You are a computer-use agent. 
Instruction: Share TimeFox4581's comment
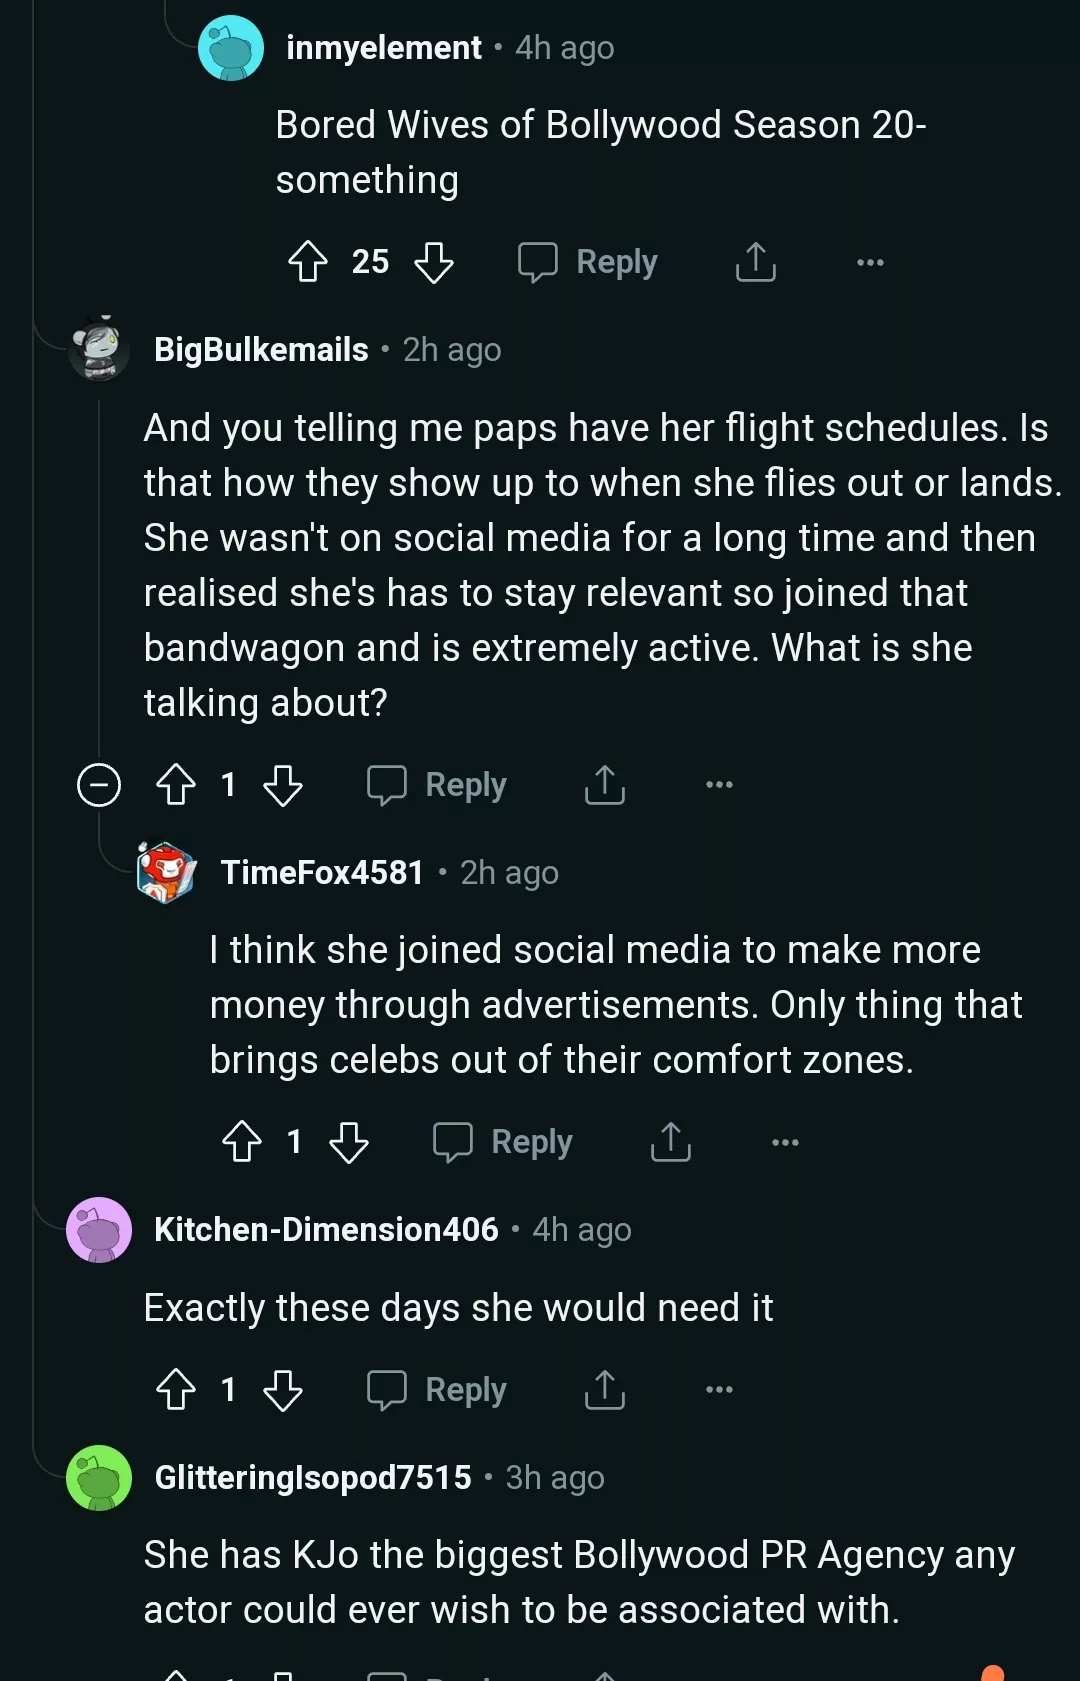click(670, 1142)
